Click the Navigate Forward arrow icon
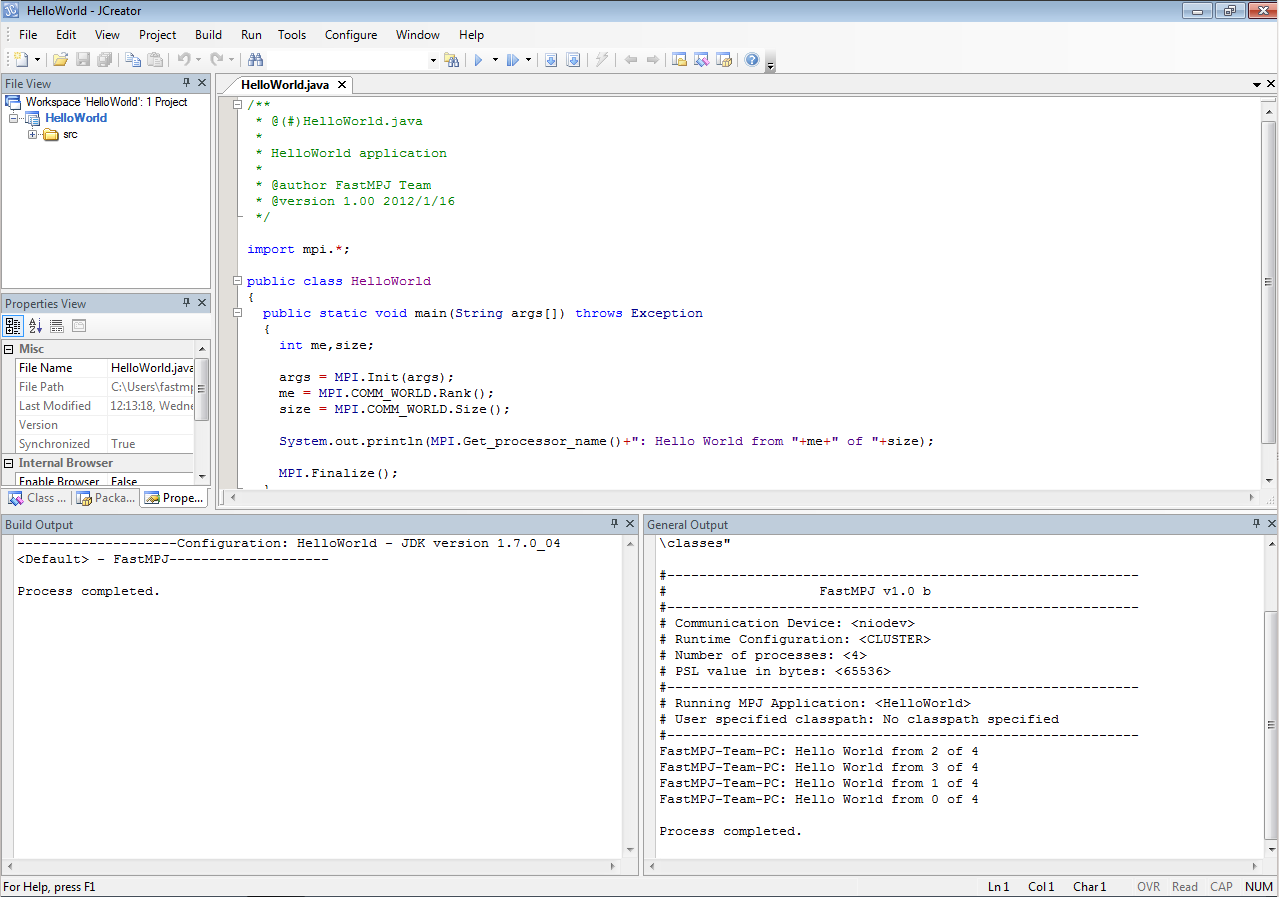The image size is (1279, 897). (x=653, y=60)
